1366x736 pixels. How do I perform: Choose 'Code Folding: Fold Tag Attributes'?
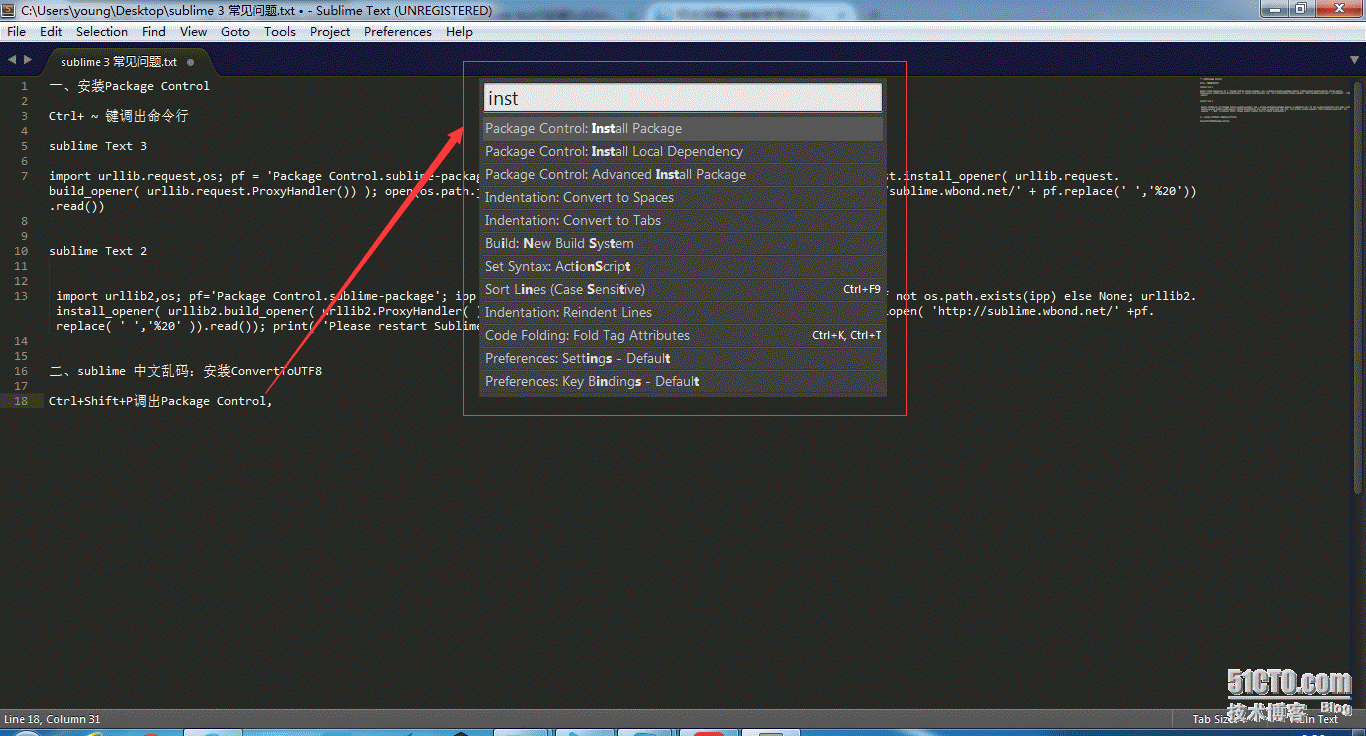click(683, 335)
